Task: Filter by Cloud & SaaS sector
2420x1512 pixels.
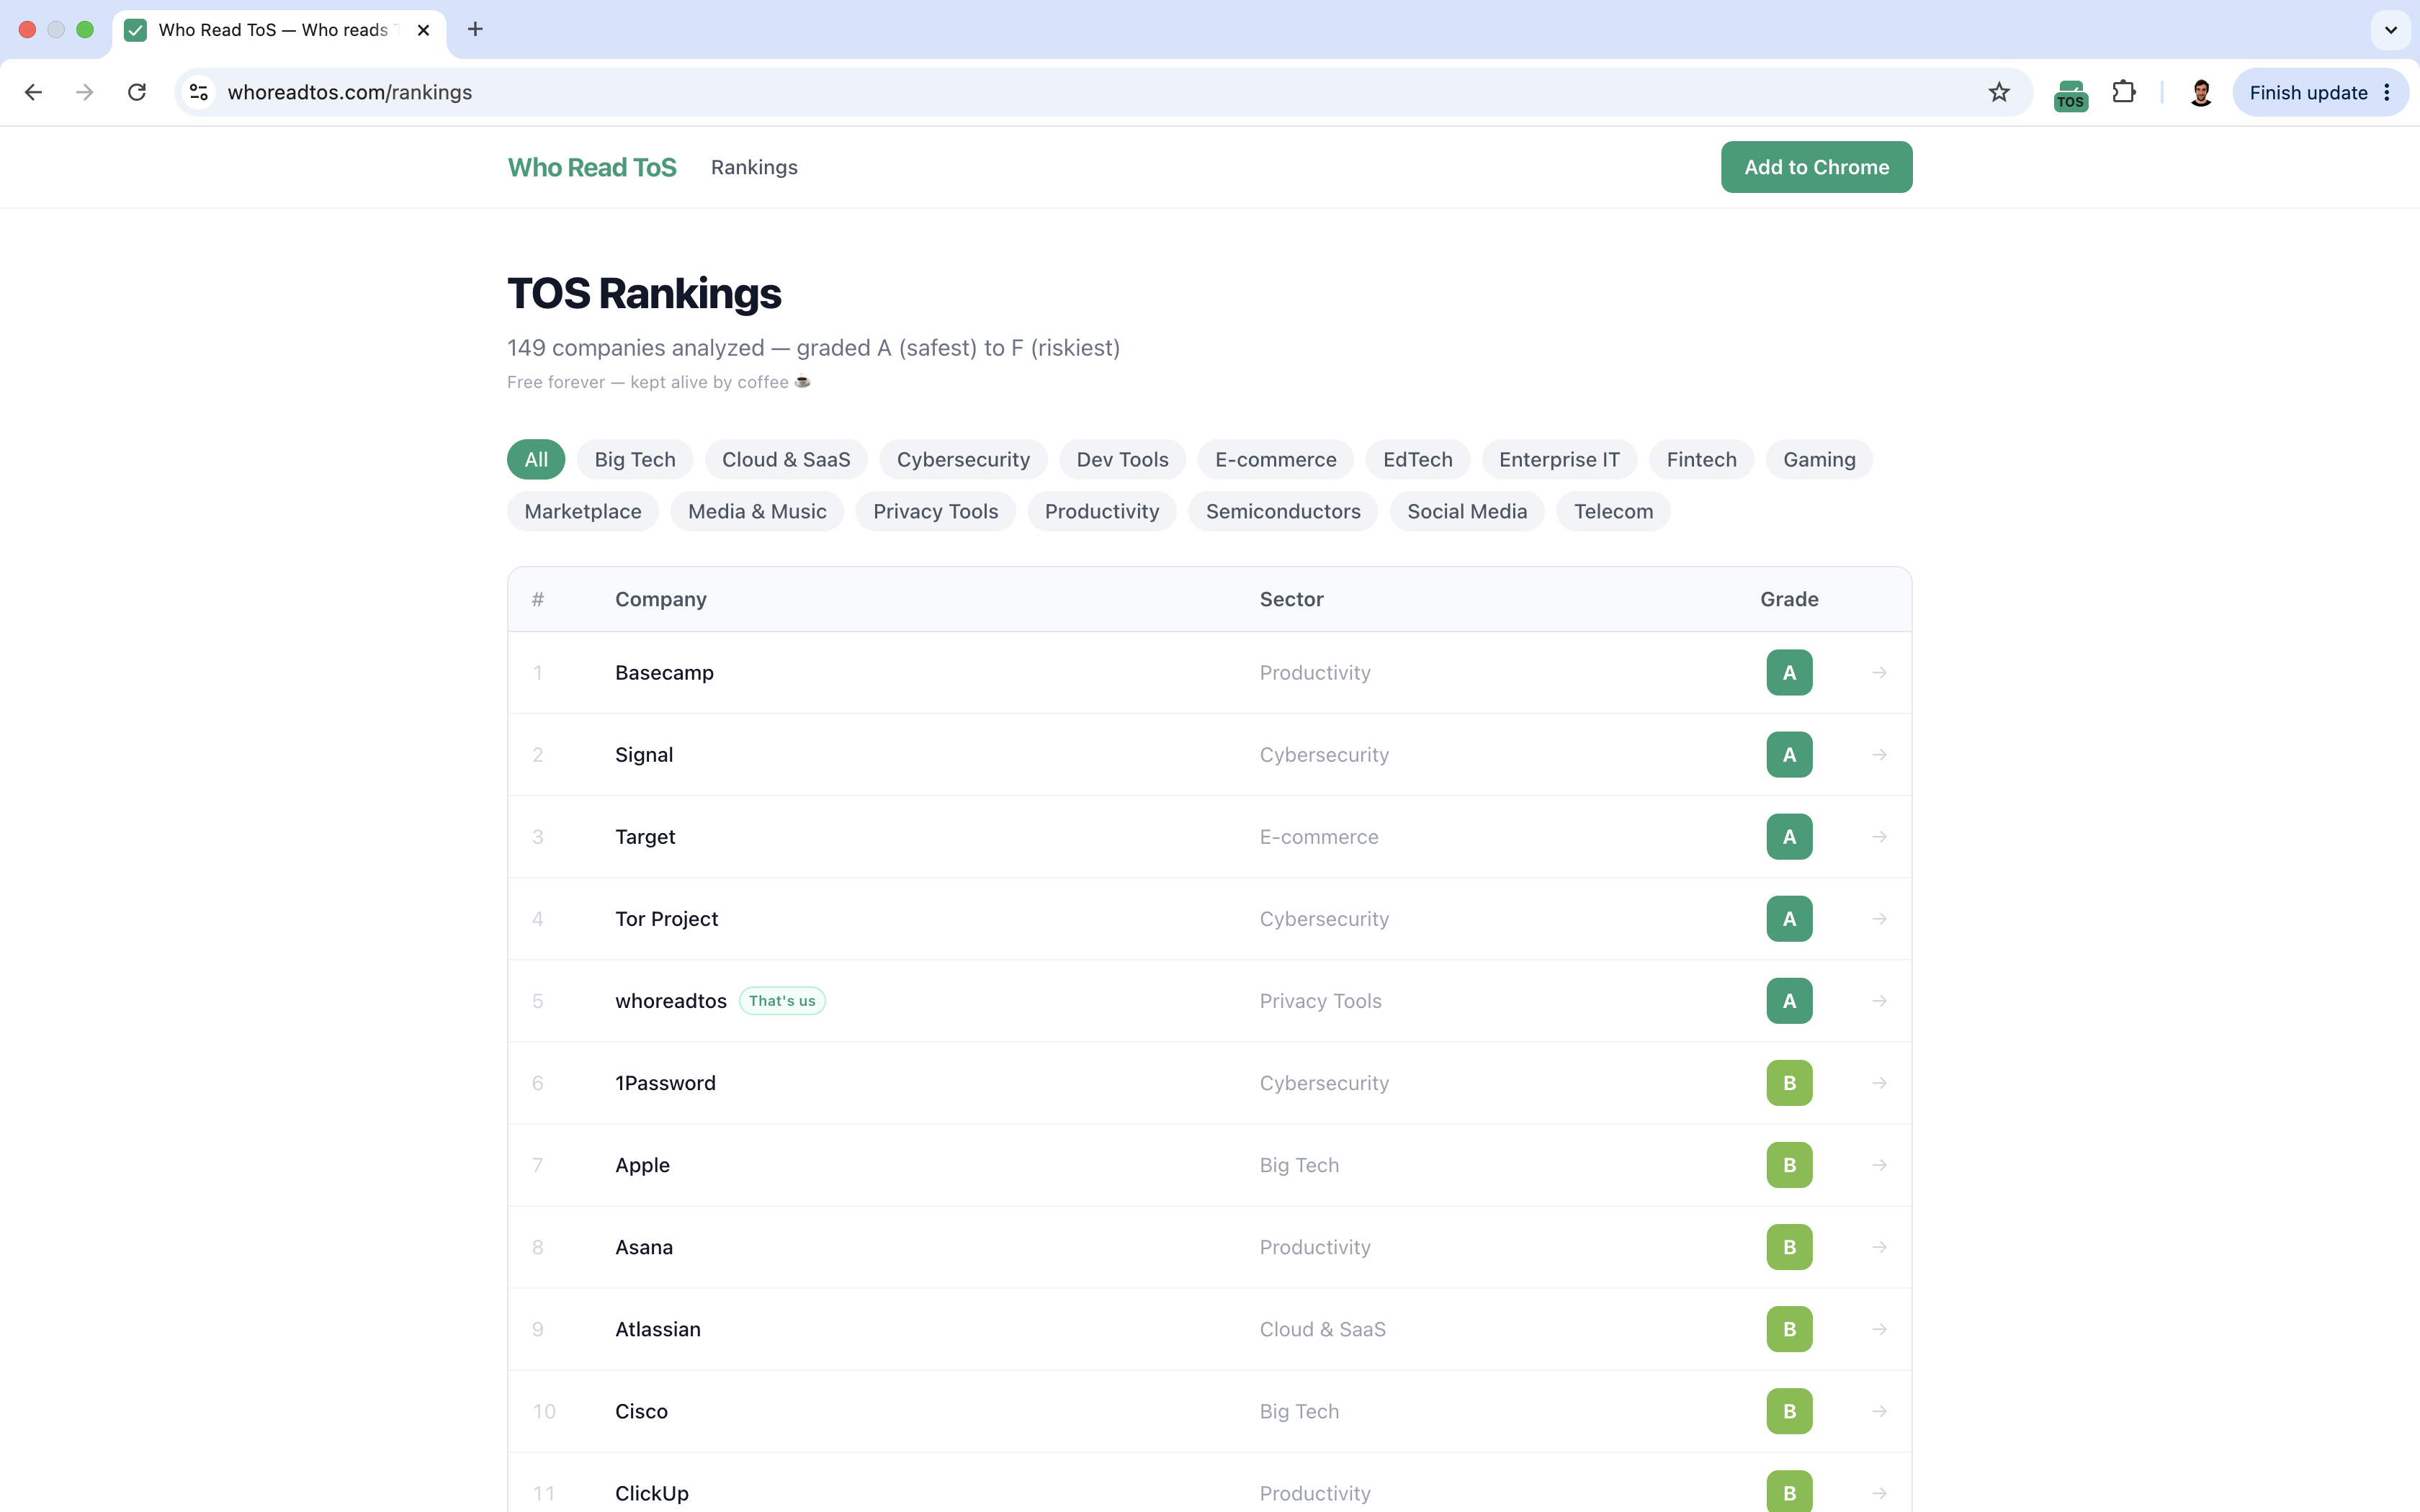Action: click(x=786, y=459)
